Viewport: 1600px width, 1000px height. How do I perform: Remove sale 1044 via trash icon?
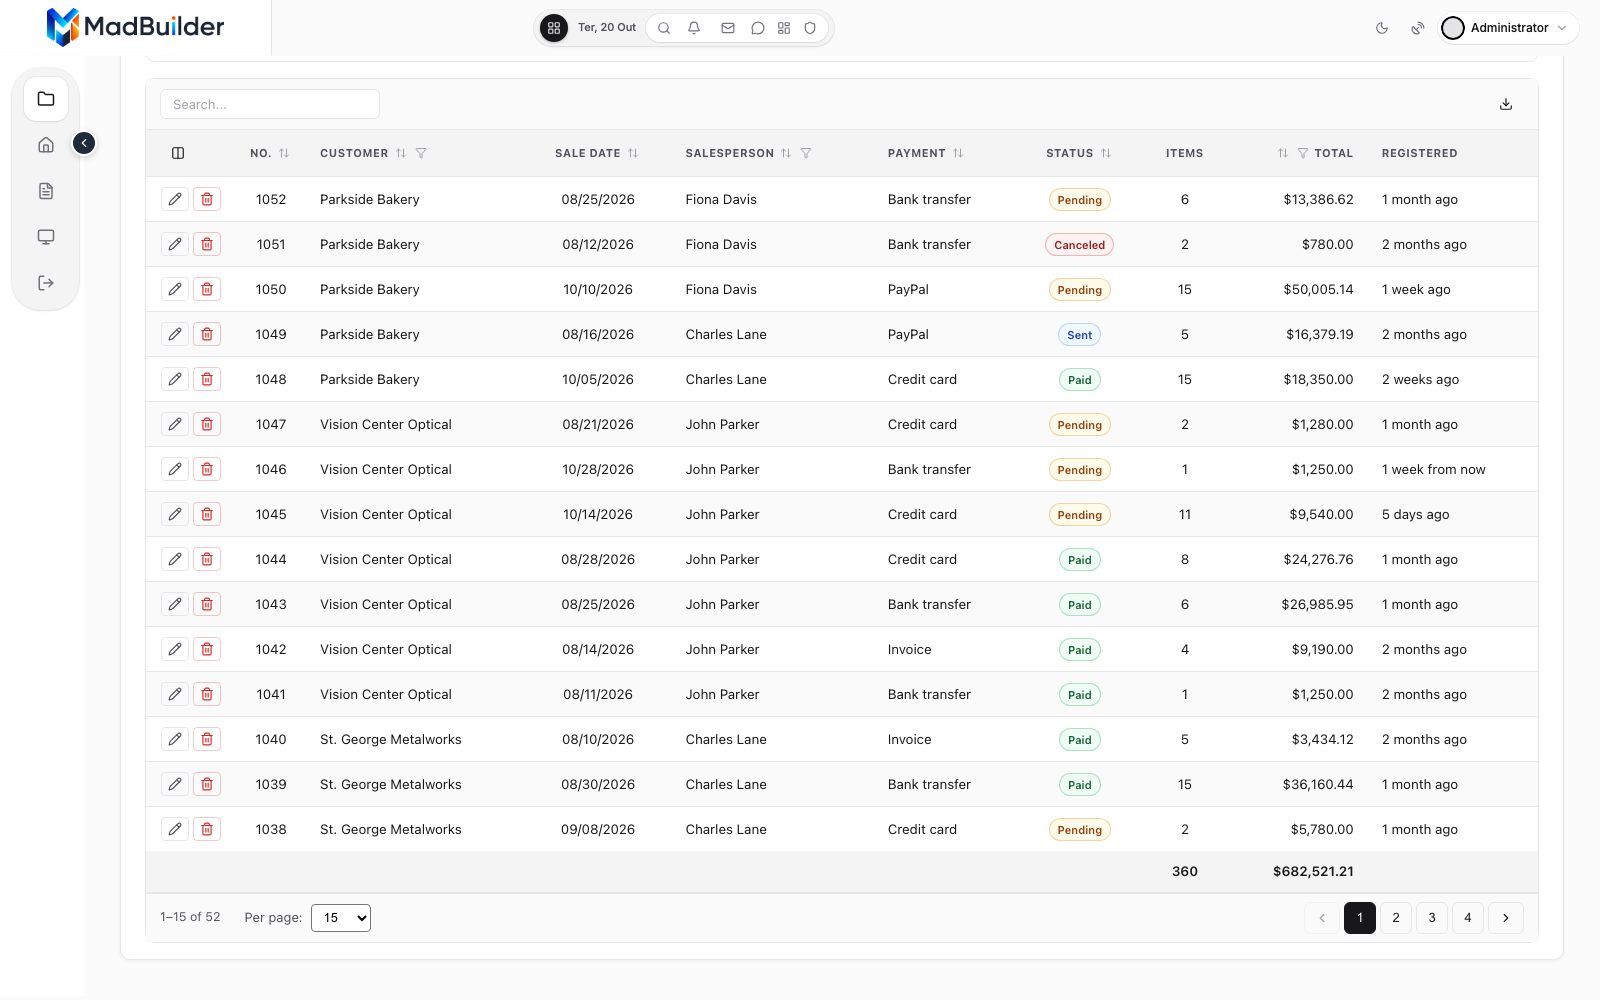pos(207,559)
